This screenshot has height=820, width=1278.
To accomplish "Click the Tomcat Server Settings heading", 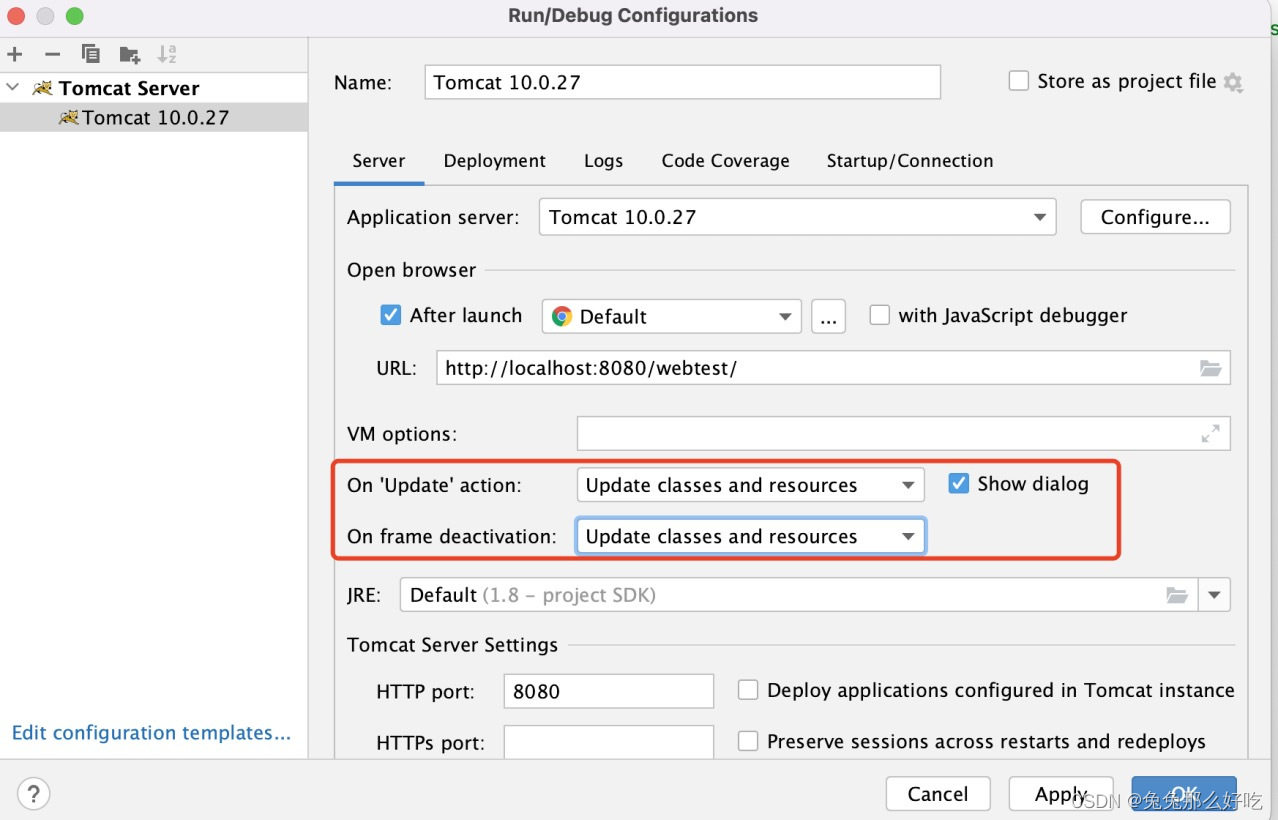I will click(x=452, y=645).
